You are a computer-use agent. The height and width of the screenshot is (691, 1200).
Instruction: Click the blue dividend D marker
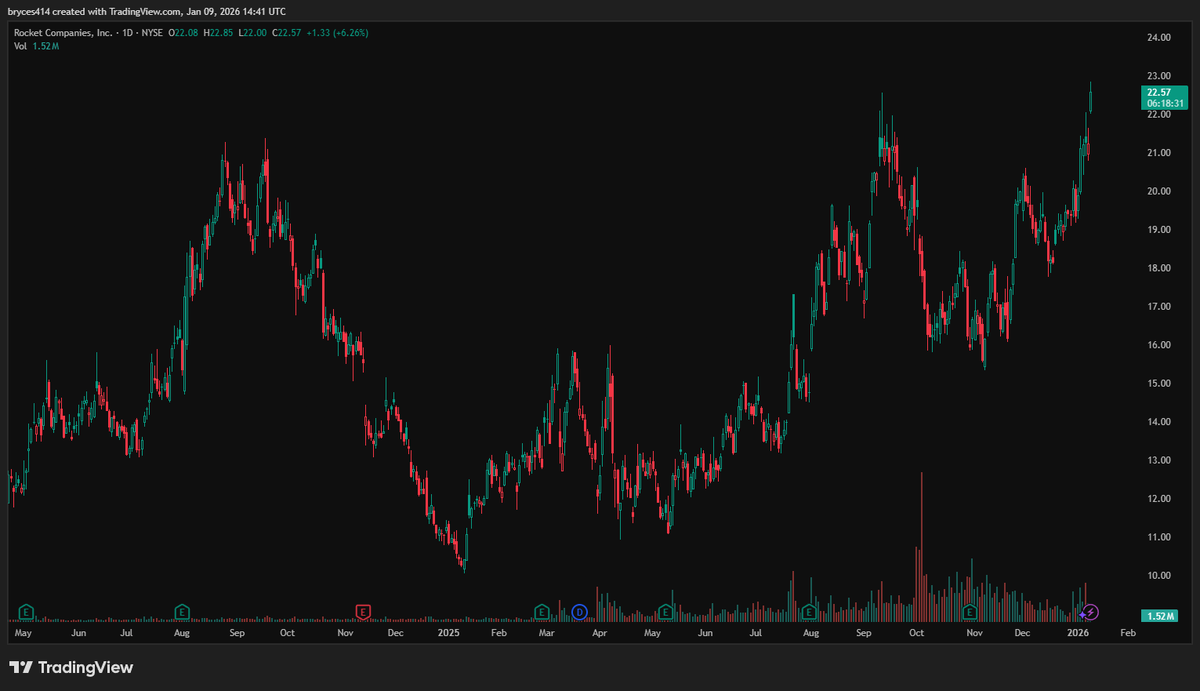coord(578,611)
